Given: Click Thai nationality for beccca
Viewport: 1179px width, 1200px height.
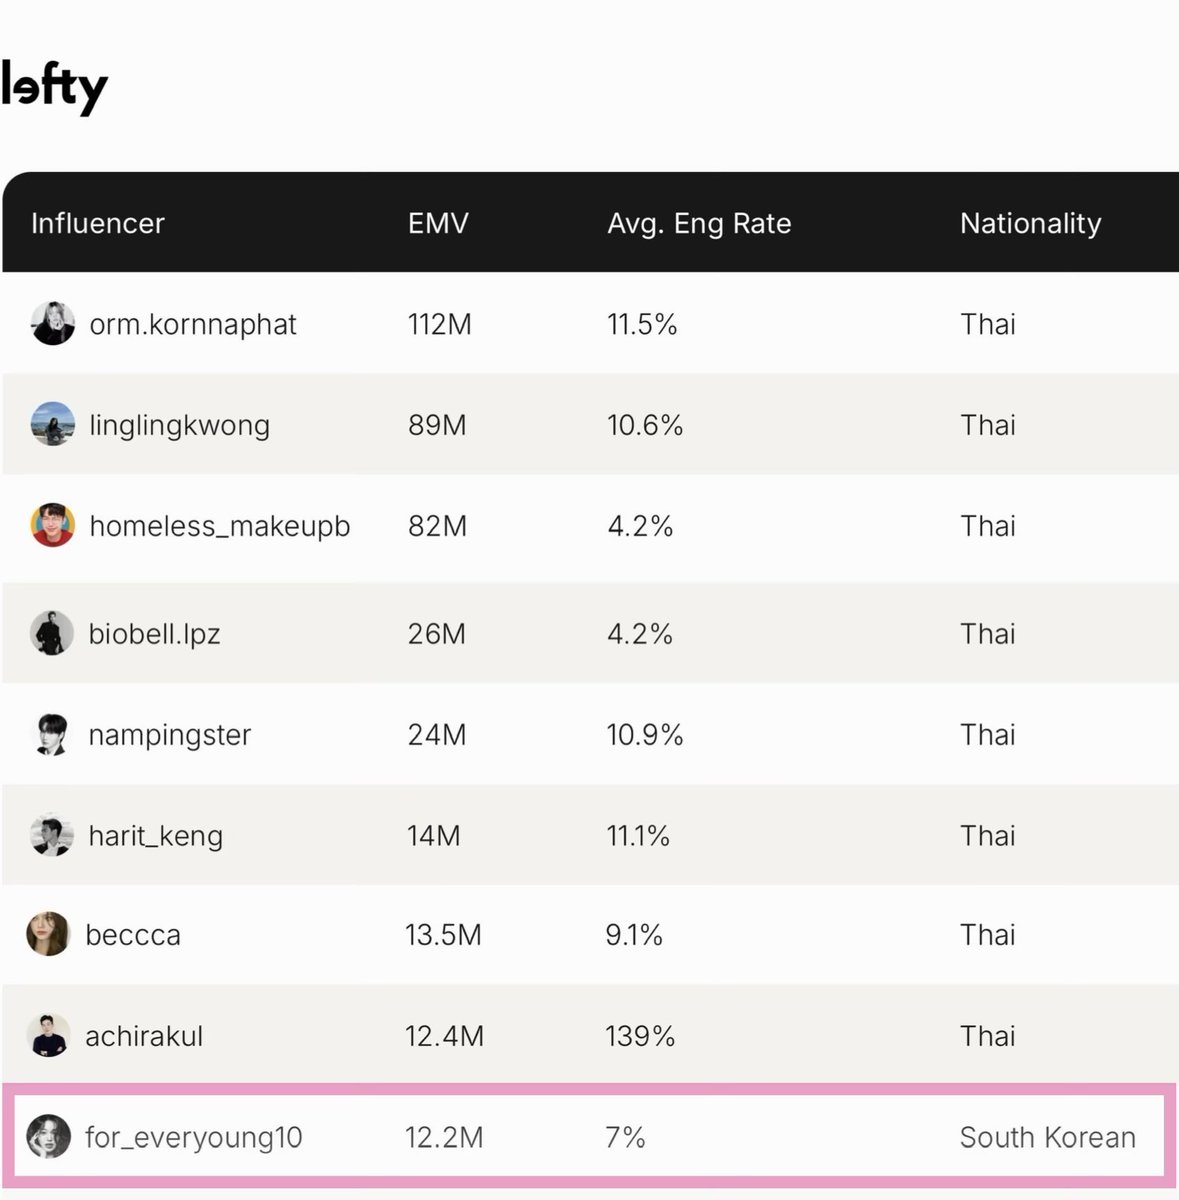Looking at the screenshot, I should [x=988, y=935].
